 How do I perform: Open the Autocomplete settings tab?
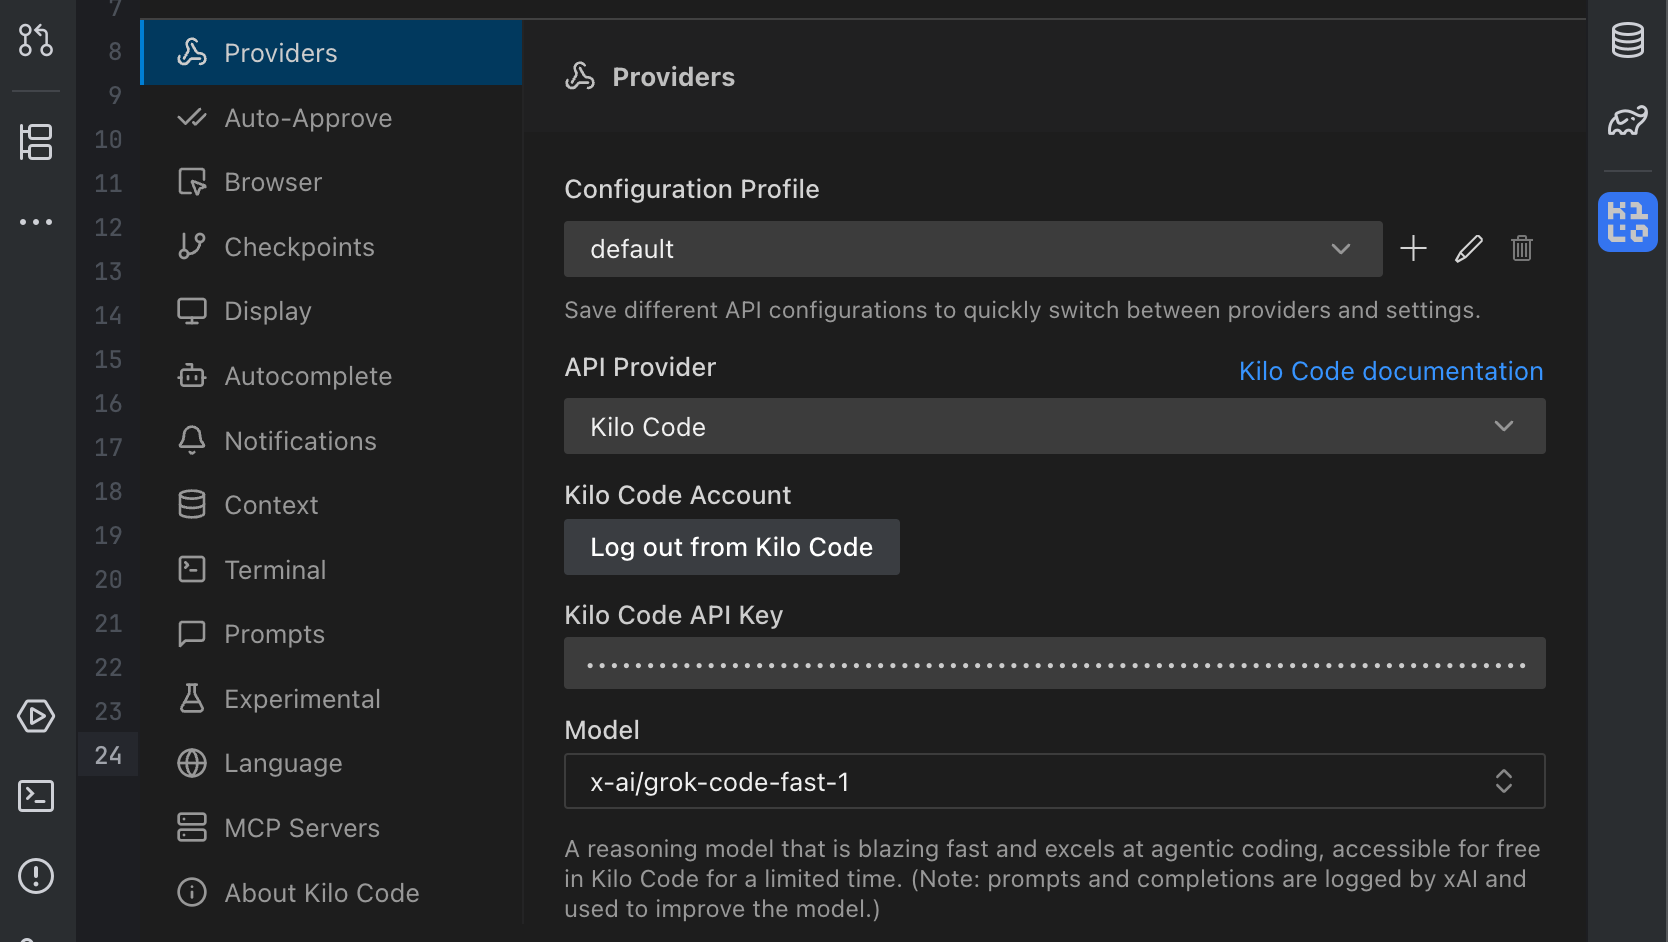(x=332, y=376)
